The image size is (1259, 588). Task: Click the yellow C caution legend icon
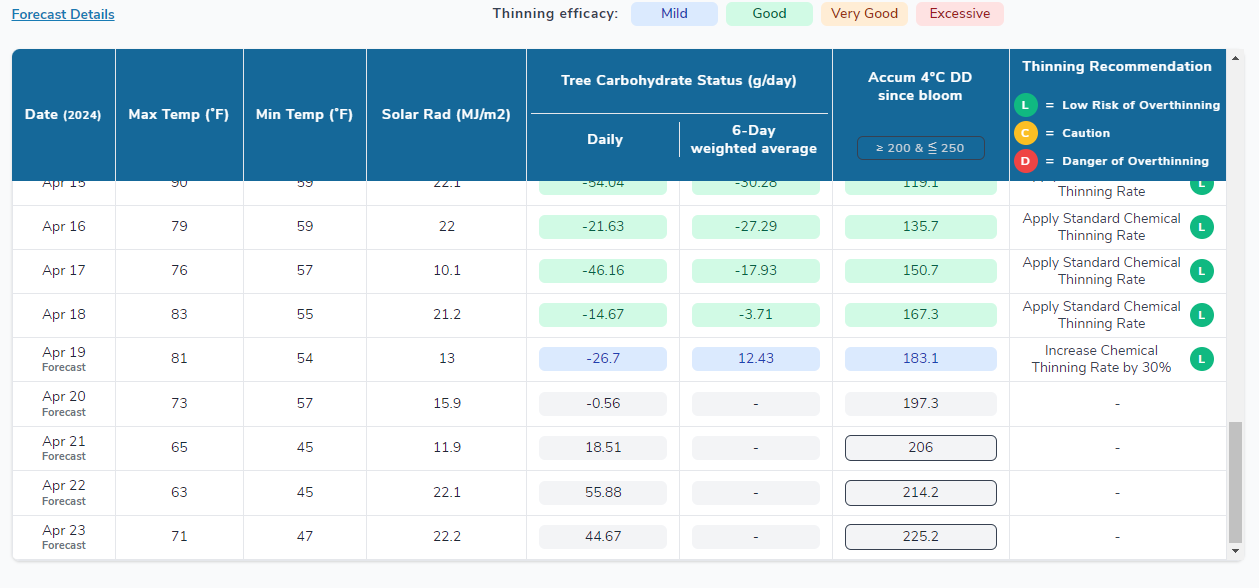coord(1025,133)
